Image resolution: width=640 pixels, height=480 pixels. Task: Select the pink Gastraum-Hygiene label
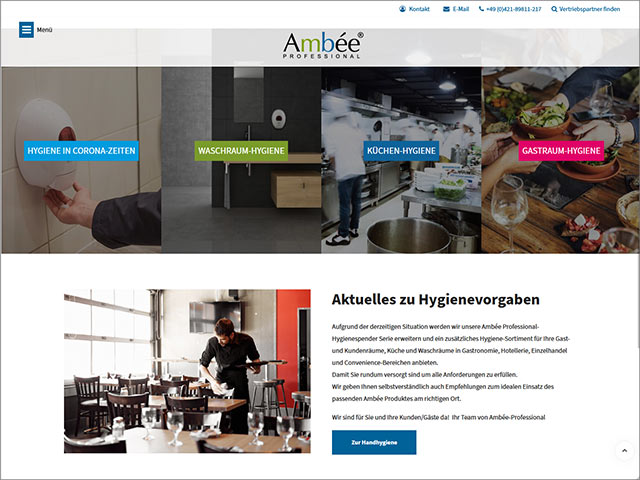coord(561,151)
